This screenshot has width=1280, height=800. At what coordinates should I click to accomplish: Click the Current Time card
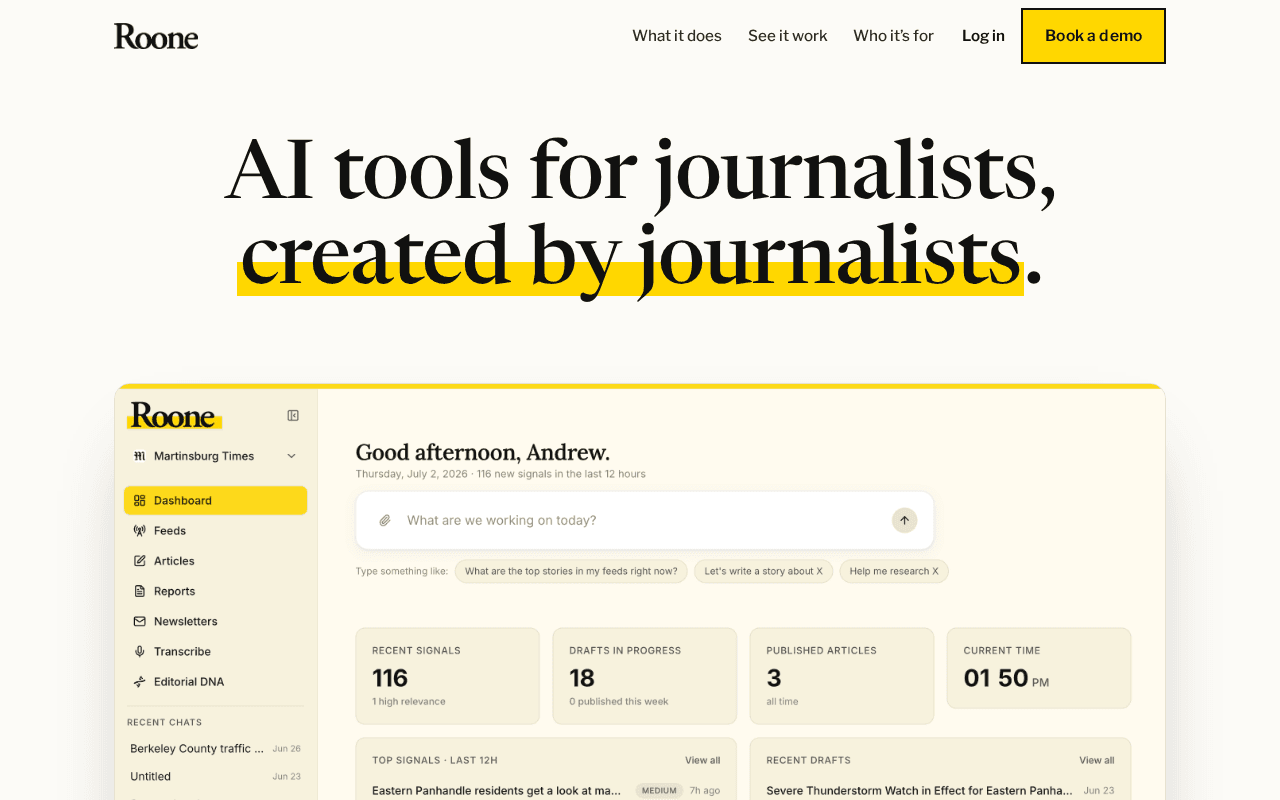(x=1039, y=668)
